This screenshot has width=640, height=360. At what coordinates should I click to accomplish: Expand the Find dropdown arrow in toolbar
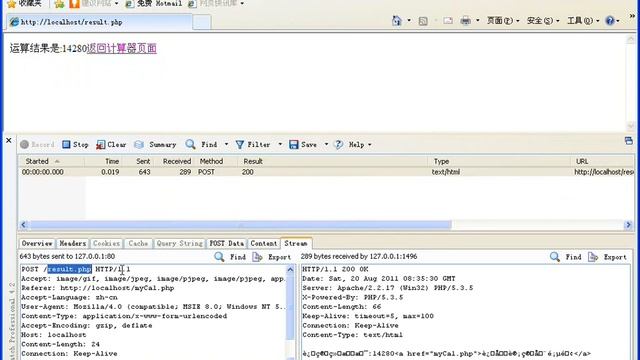(x=226, y=144)
